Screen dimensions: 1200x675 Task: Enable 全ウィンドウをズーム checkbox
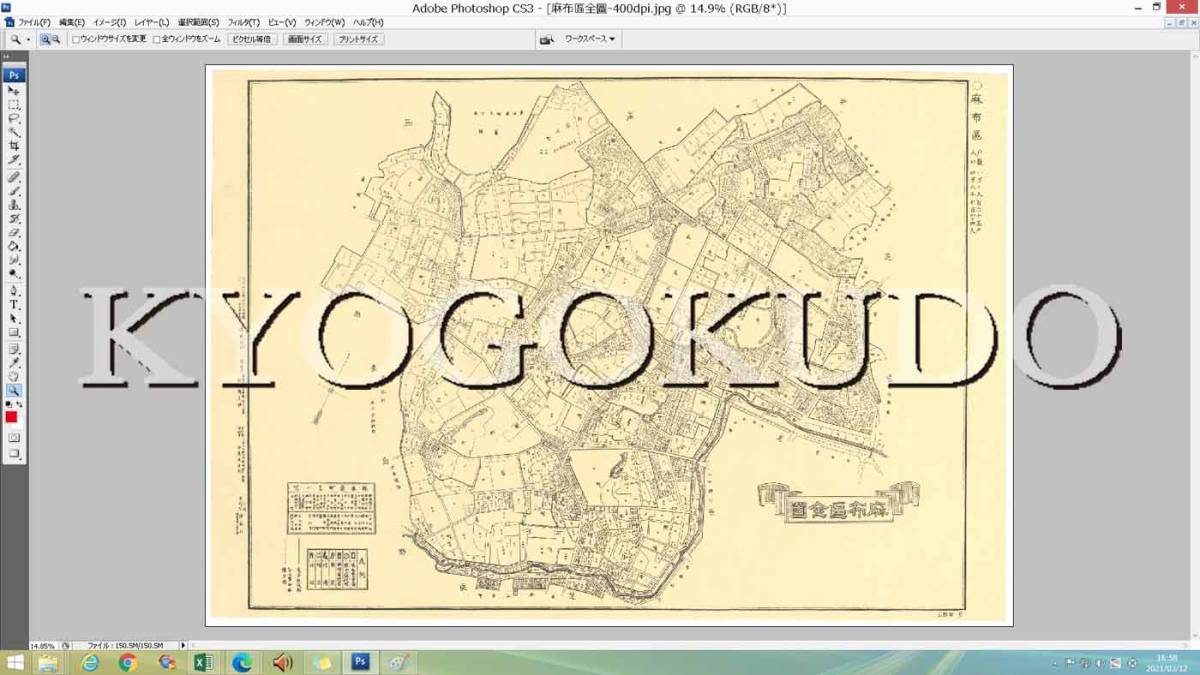click(155, 40)
